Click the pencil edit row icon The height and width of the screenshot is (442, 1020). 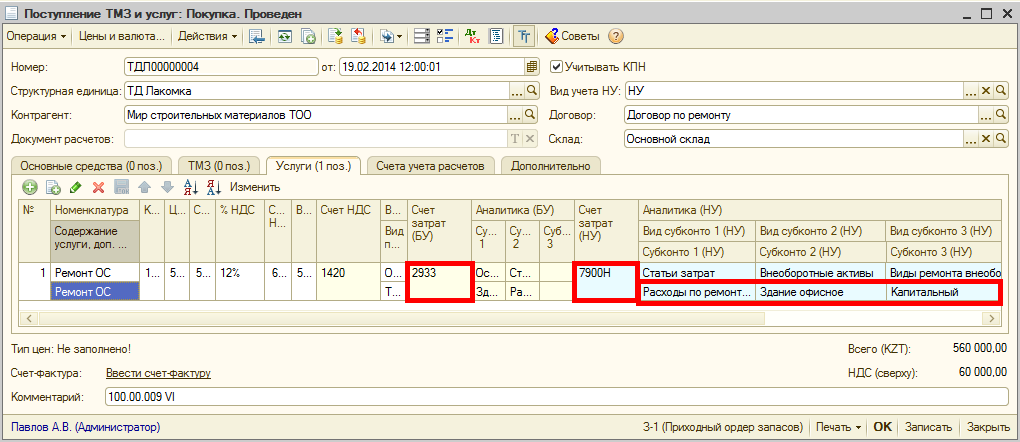coord(75,187)
